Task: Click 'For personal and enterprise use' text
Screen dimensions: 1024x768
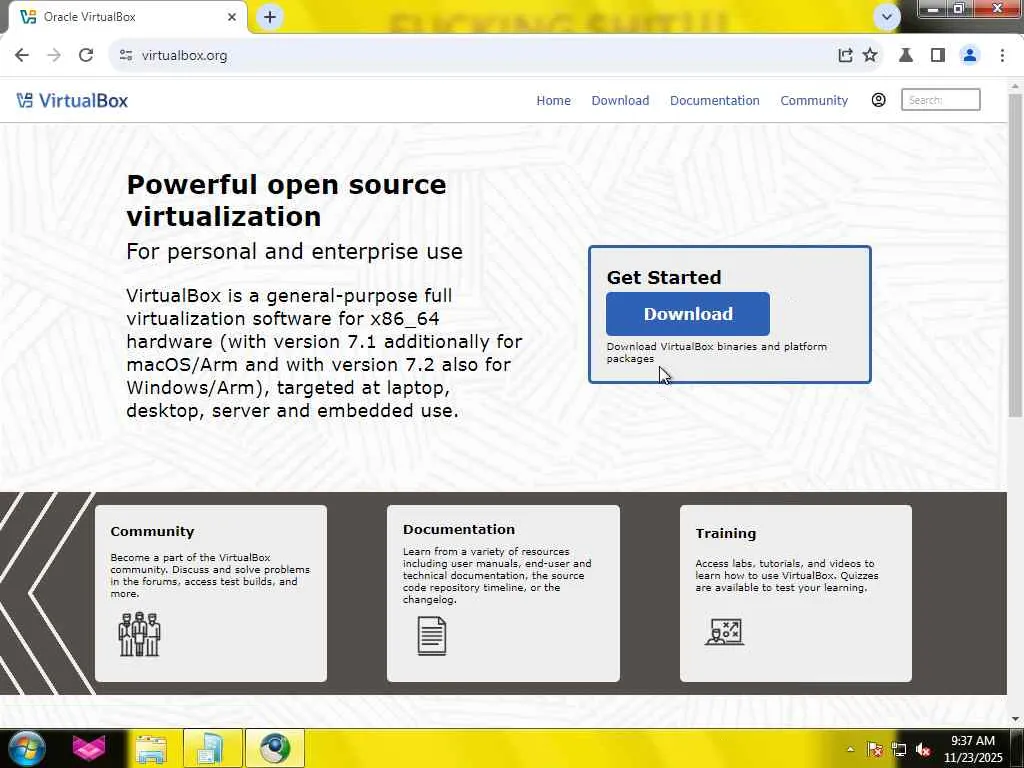Action: coord(295,251)
